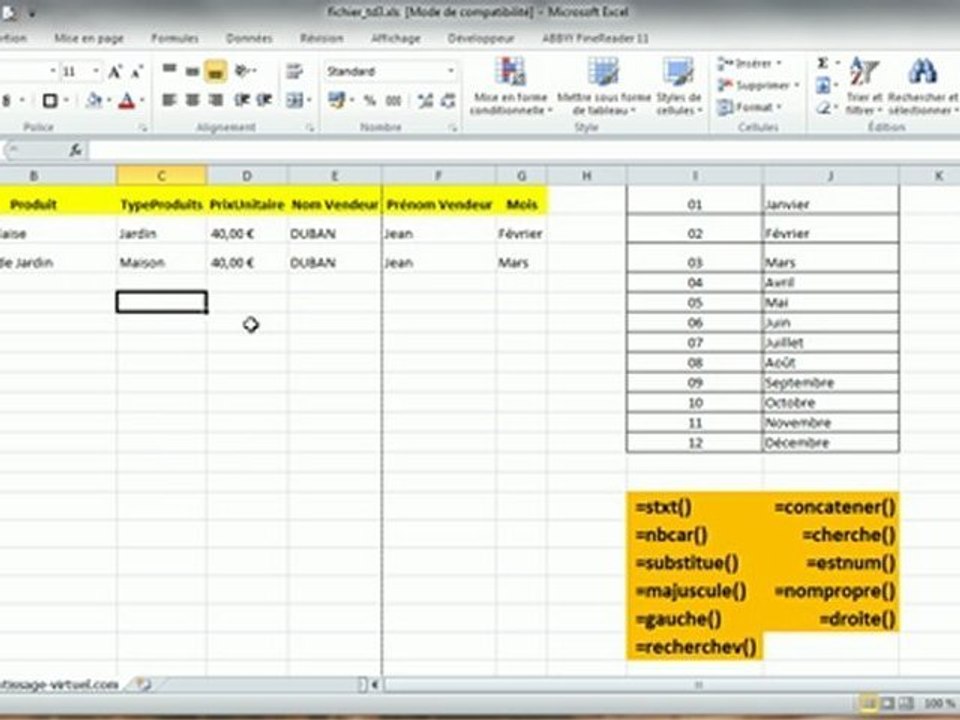The width and height of the screenshot is (960, 720).
Task: Open the font size 11 dropdown
Action: point(96,72)
